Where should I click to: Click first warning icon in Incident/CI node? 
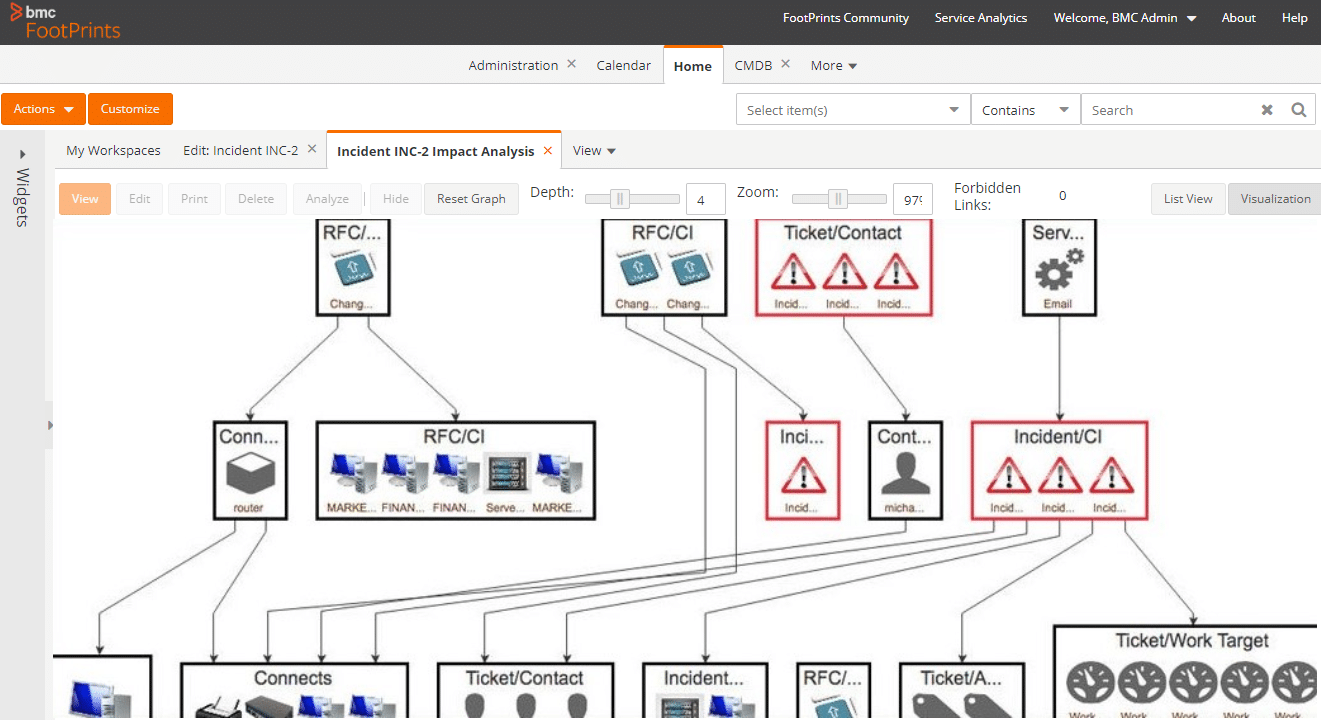click(1008, 476)
